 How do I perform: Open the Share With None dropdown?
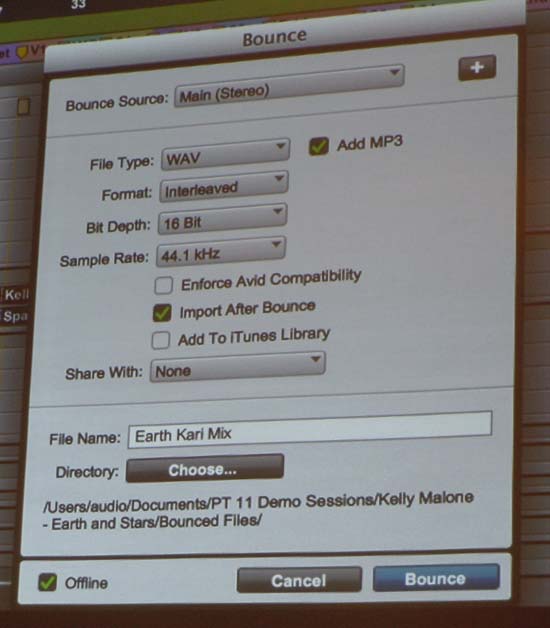(x=238, y=367)
